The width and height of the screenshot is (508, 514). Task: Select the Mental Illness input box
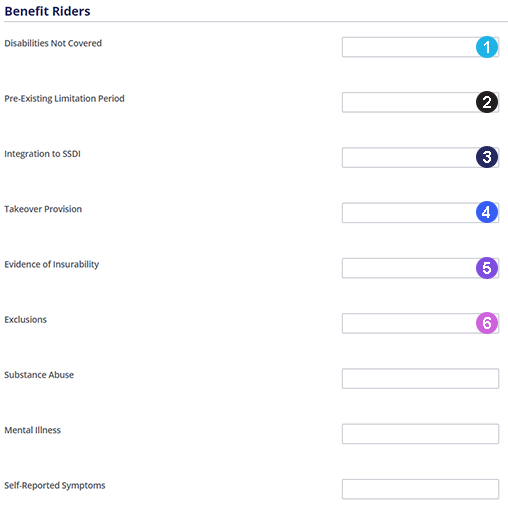420,434
